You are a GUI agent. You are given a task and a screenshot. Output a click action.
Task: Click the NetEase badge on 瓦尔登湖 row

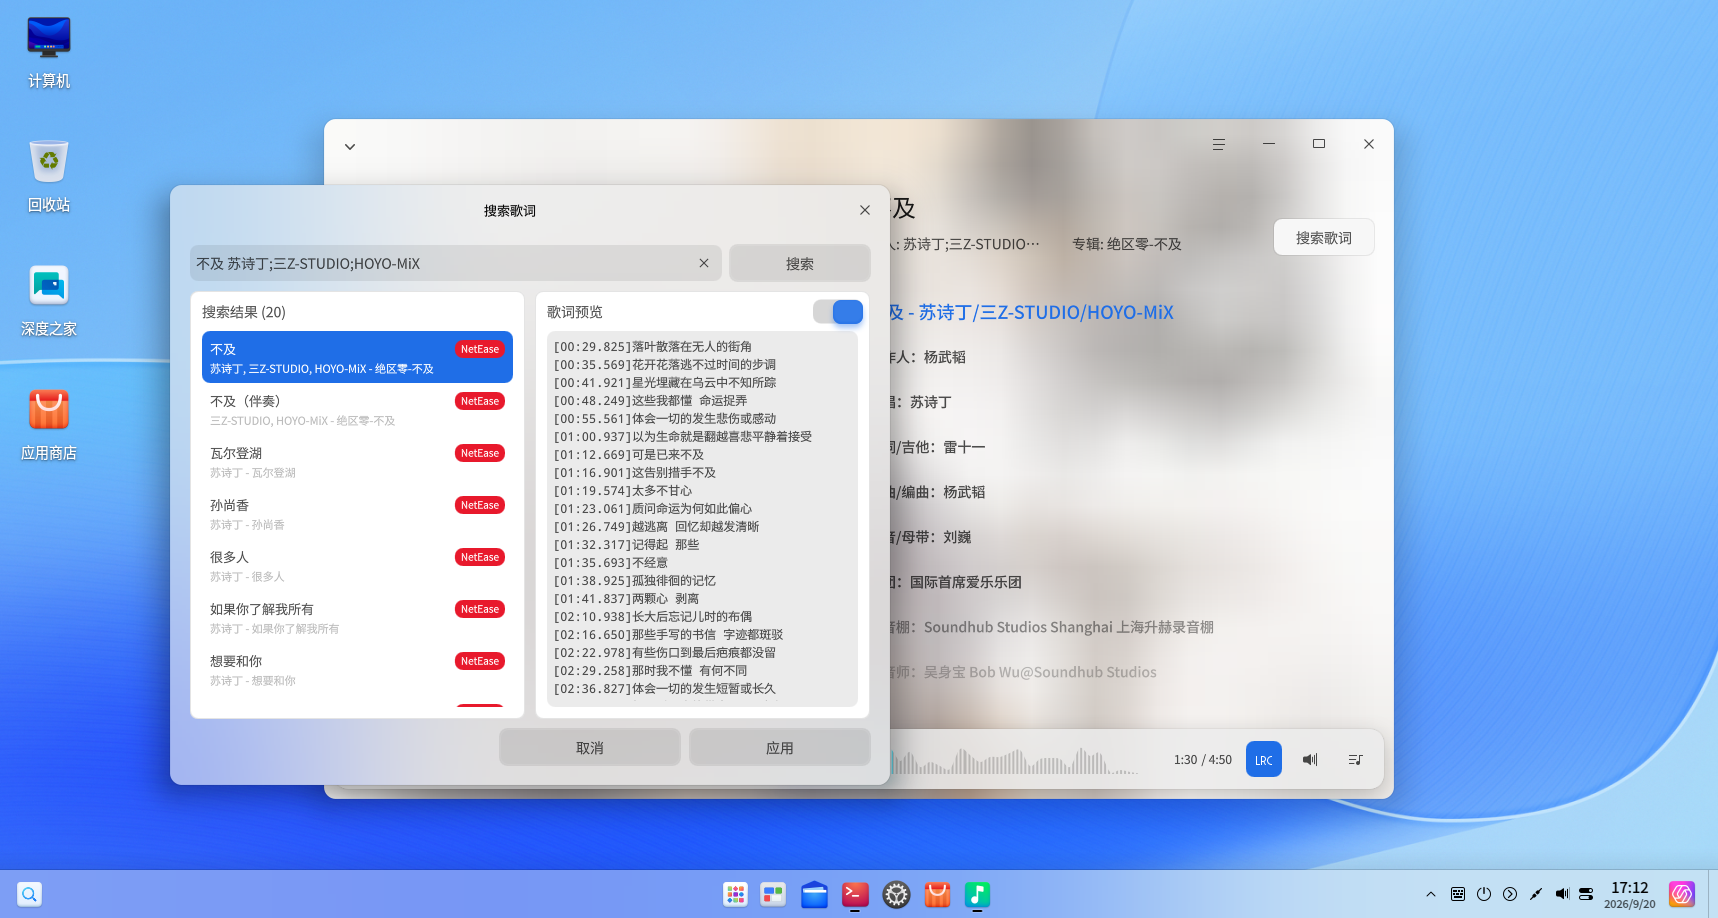tap(480, 453)
